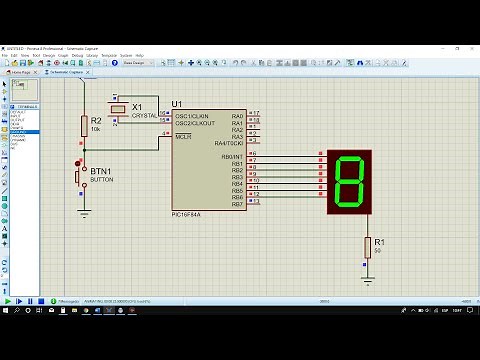Zoom out with the magnifier minus icon
This screenshot has width=480, height=360.
point(207,63)
